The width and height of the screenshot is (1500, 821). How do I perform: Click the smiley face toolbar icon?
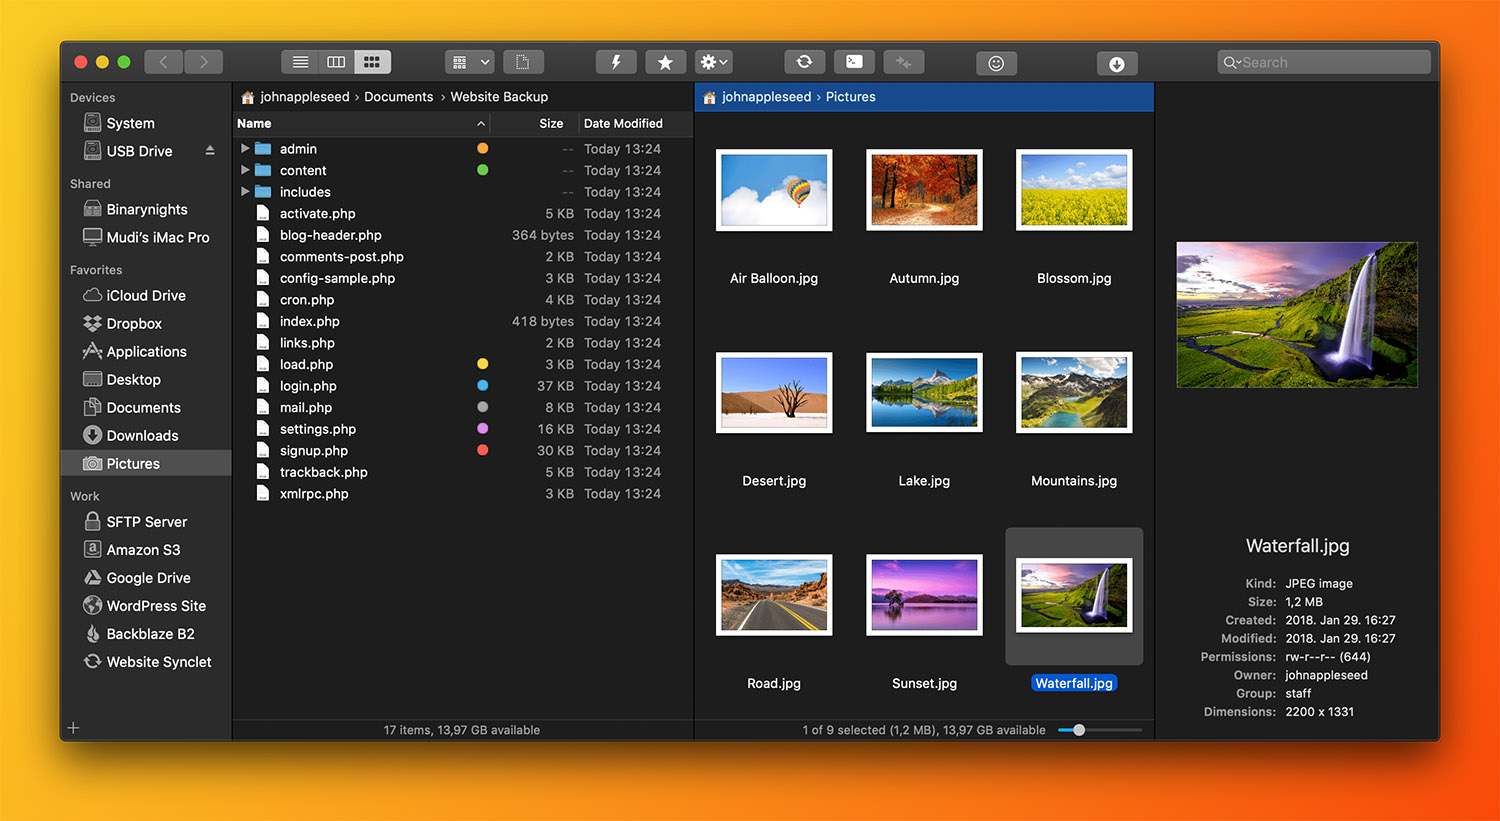coord(996,64)
